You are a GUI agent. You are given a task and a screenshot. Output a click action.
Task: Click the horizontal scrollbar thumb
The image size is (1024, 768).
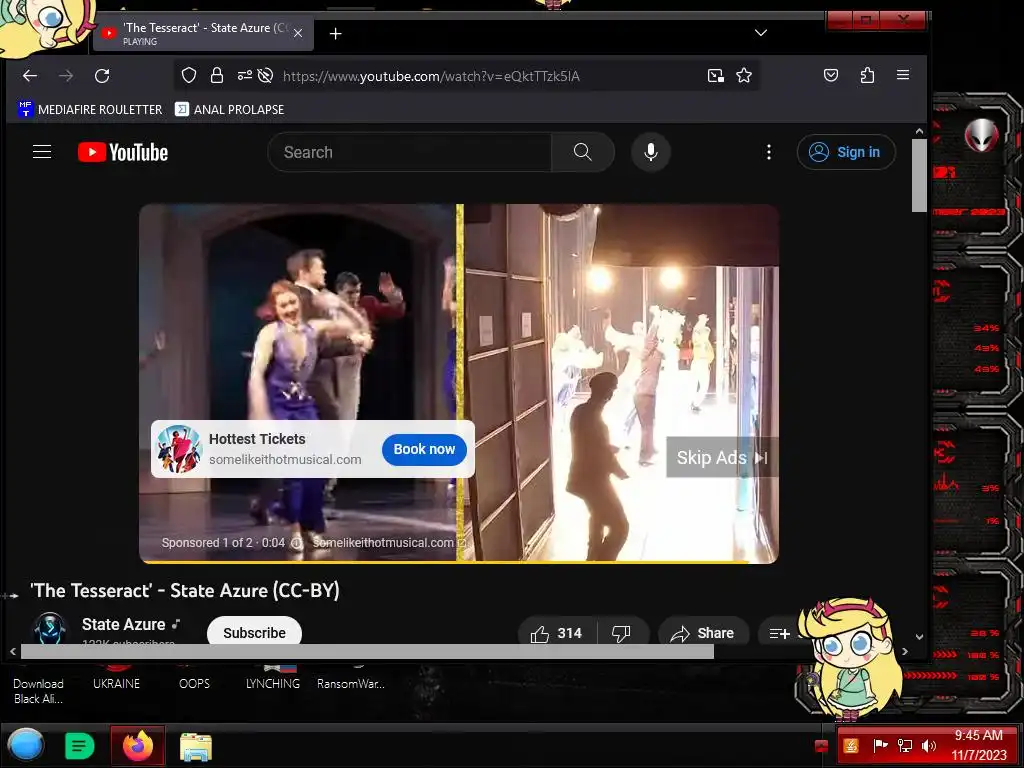click(x=367, y=651)
